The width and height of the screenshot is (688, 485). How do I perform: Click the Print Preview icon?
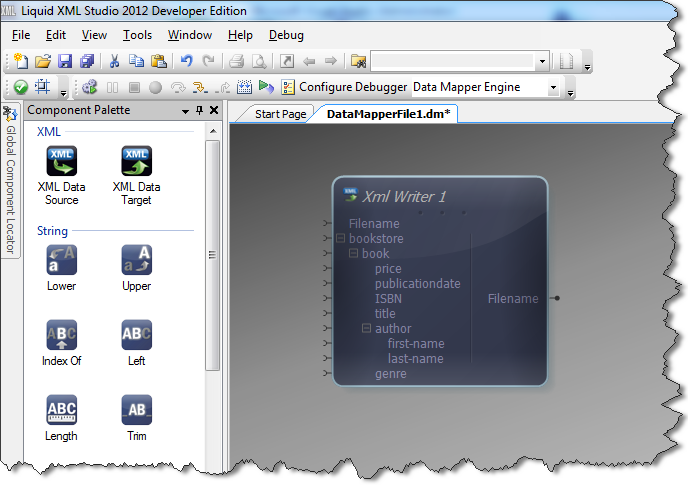[259, 61]
